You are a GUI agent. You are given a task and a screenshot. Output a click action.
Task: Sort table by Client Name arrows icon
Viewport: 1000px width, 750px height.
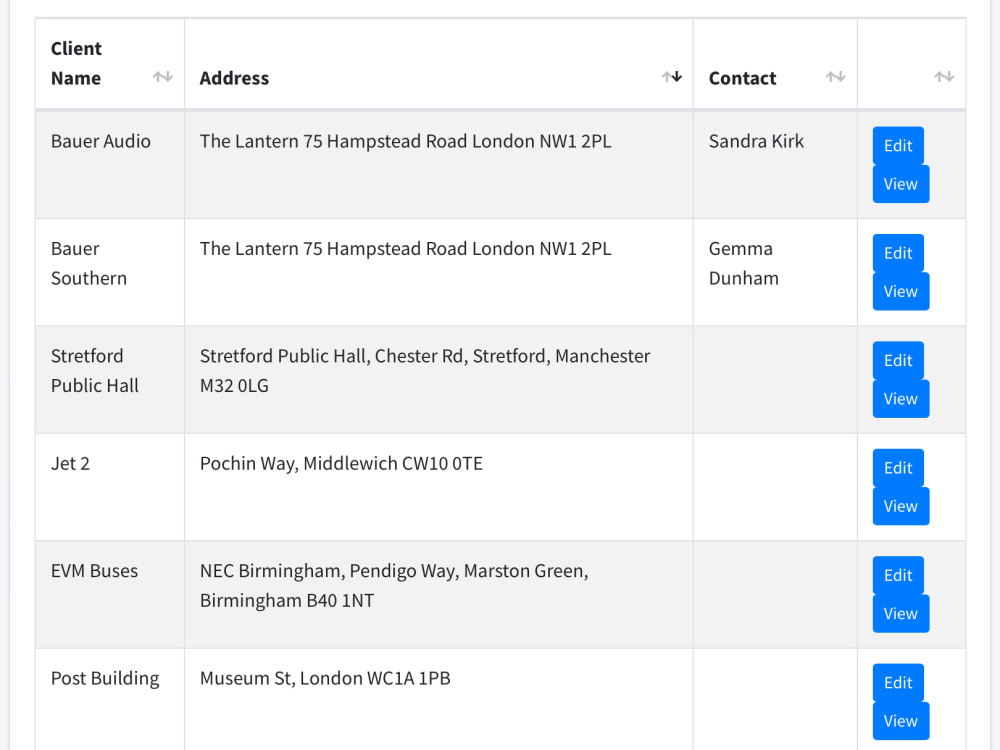[x=163, y=77]
